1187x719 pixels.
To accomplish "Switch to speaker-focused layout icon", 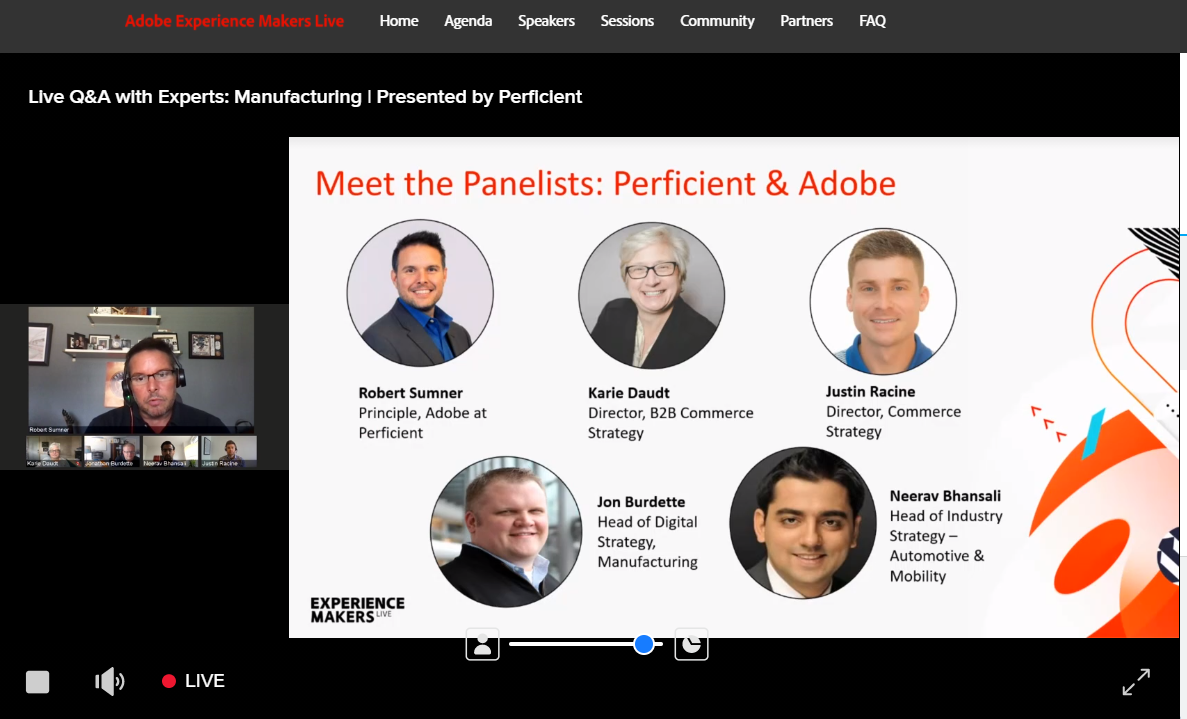I will [x=482, y=644].
